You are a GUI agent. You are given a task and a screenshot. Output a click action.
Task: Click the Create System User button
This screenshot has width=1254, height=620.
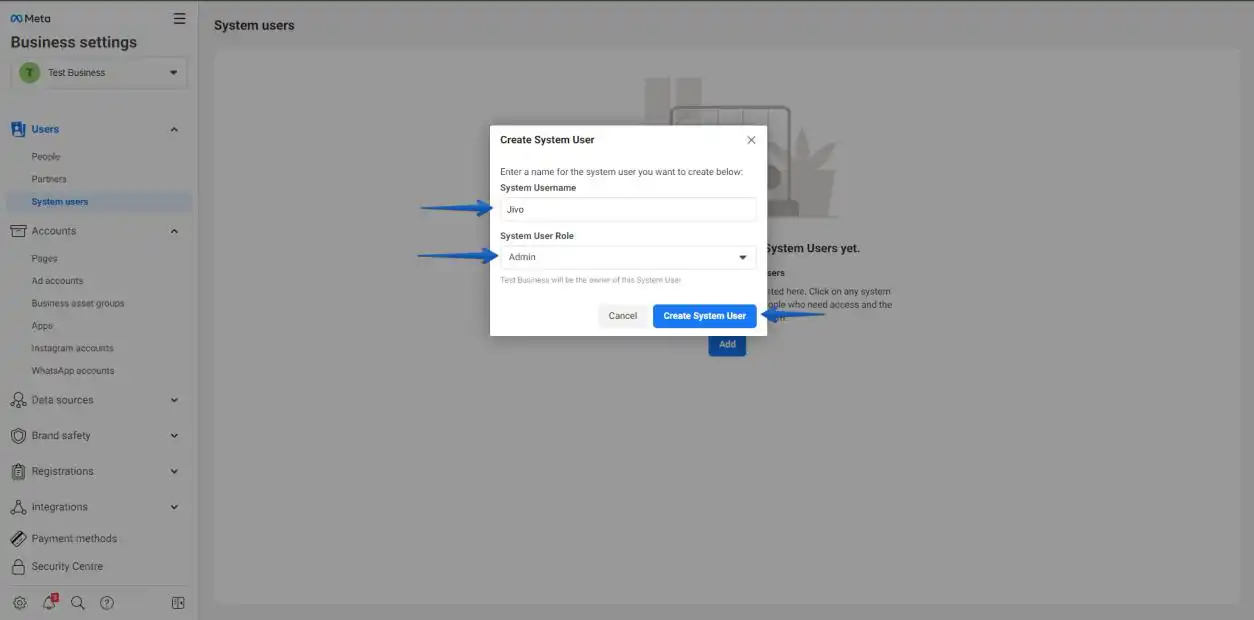coord(704,316)
